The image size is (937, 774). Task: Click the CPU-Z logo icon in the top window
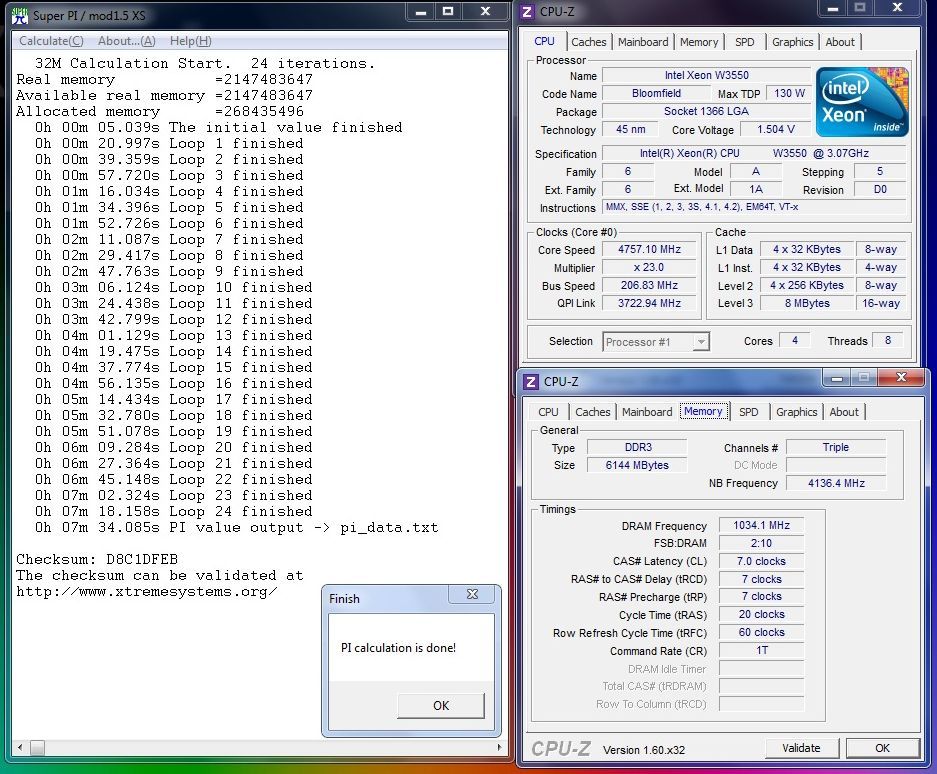click(526, 12)
